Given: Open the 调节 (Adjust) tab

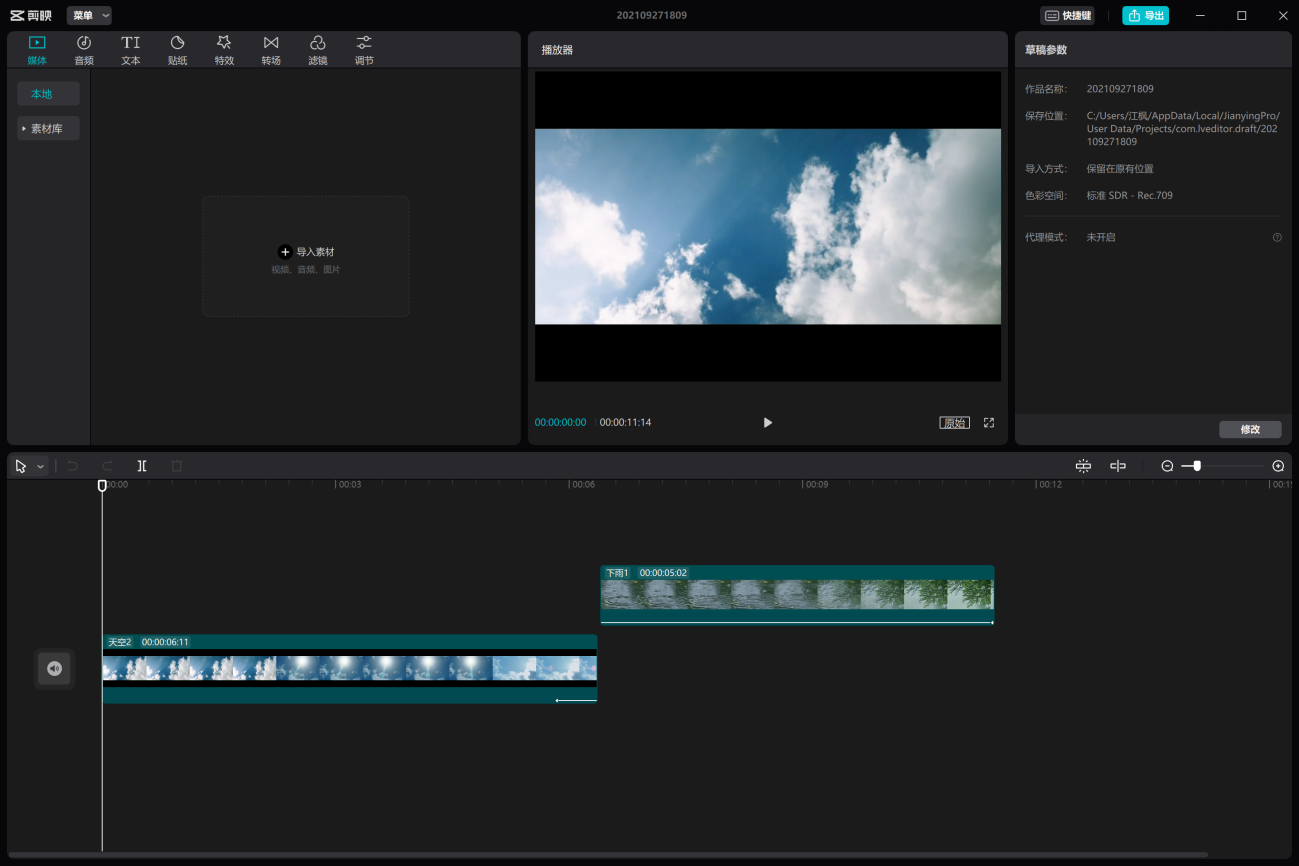Looking at the screenshot, I should [x=364, y=50].
